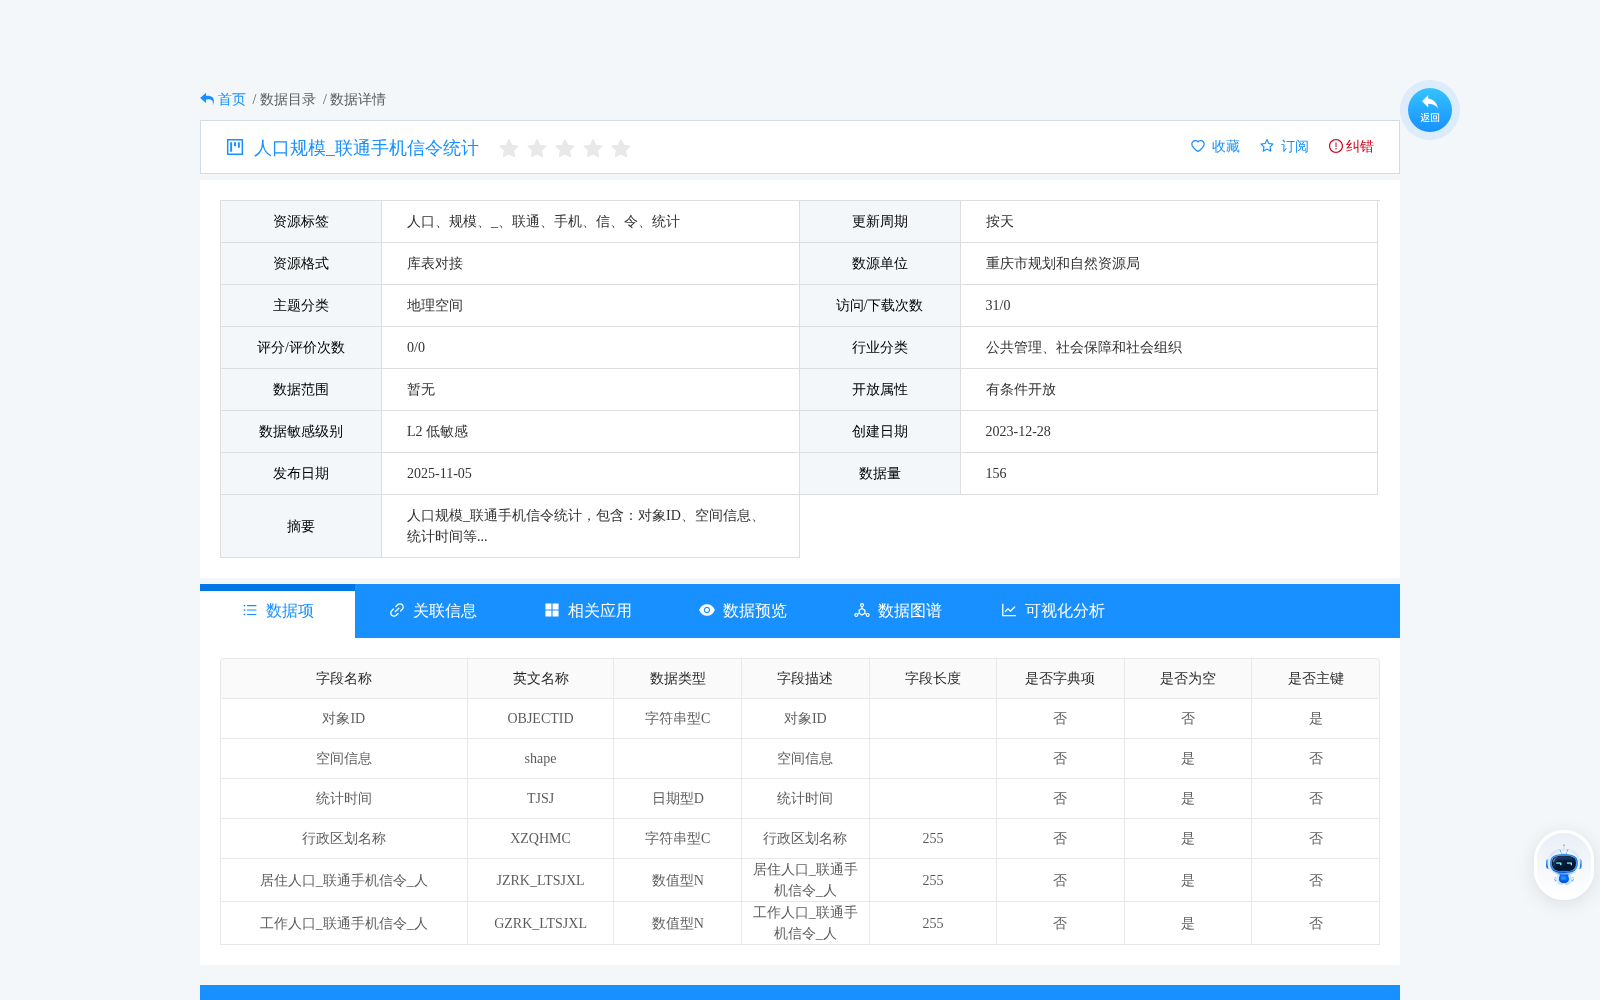Click the 日期型D data type cell

click(678, 798)
